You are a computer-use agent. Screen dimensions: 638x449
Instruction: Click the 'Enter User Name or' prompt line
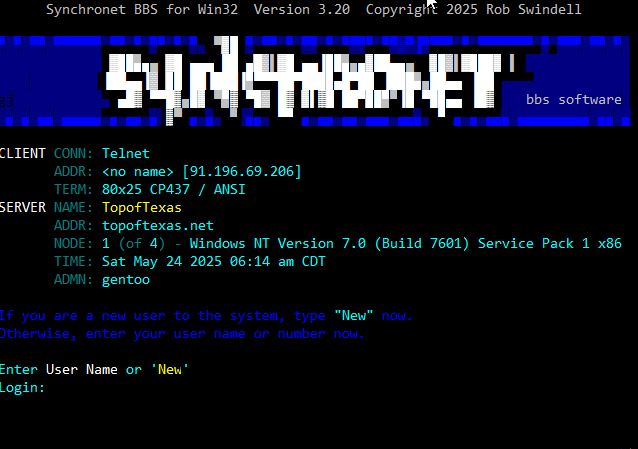point(71,369)
